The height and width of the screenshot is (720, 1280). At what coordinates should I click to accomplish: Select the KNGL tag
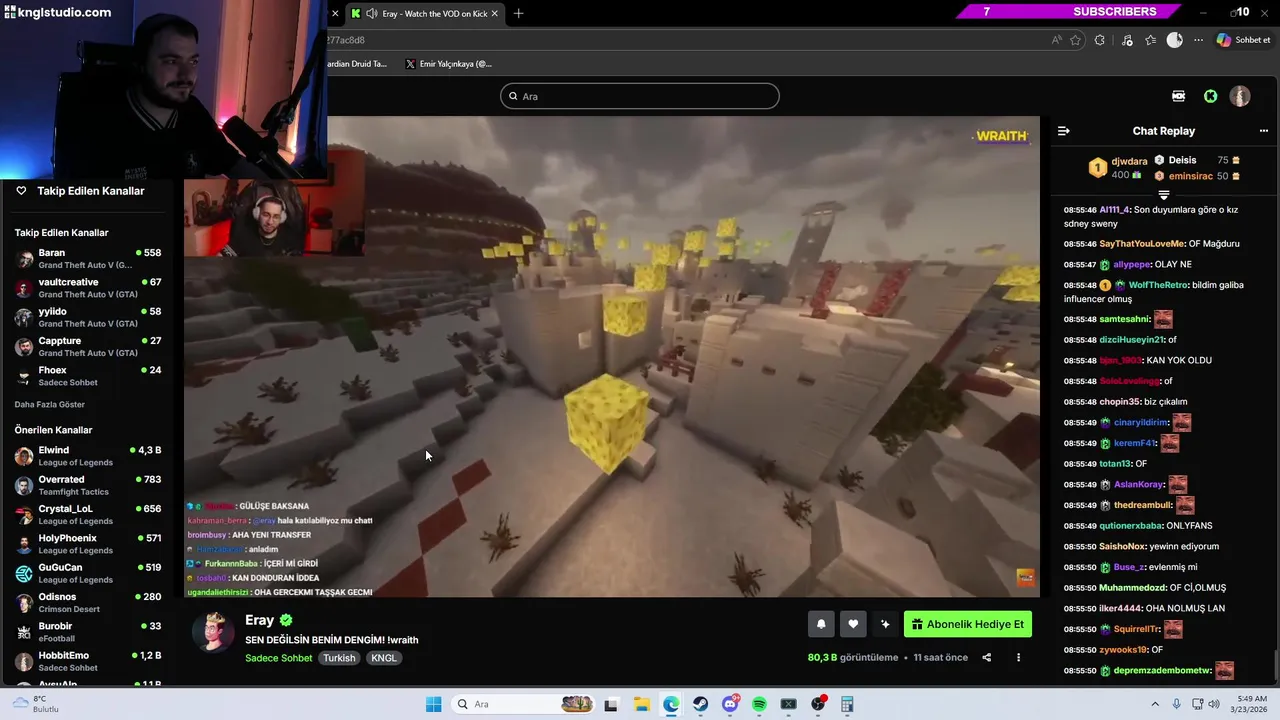coord(384,658)
